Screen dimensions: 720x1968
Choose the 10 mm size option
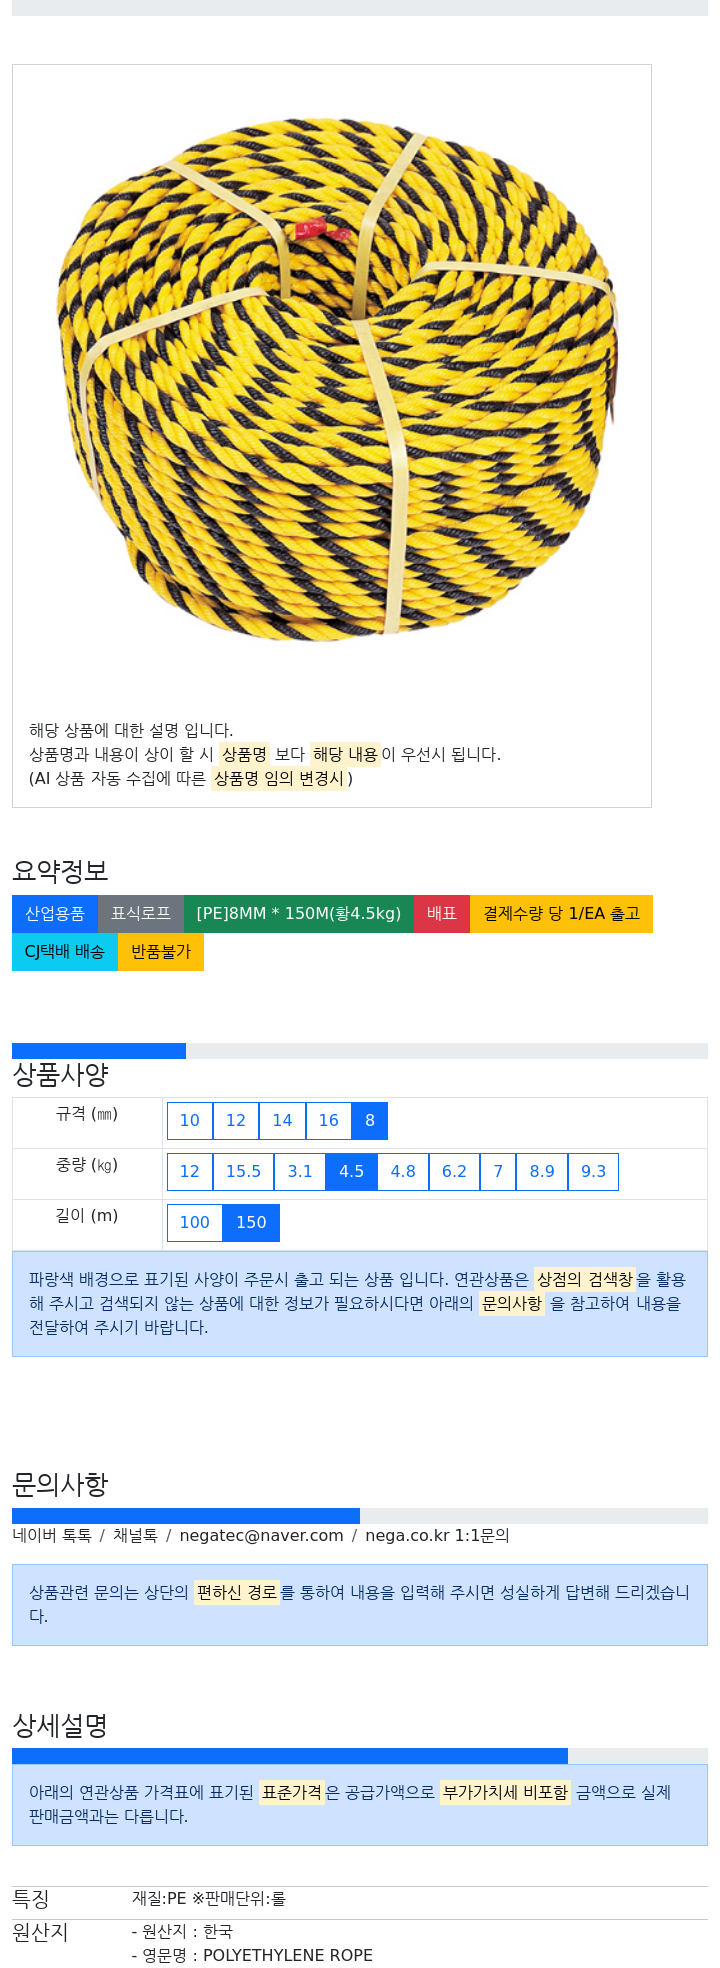(x=190, y=1121)
